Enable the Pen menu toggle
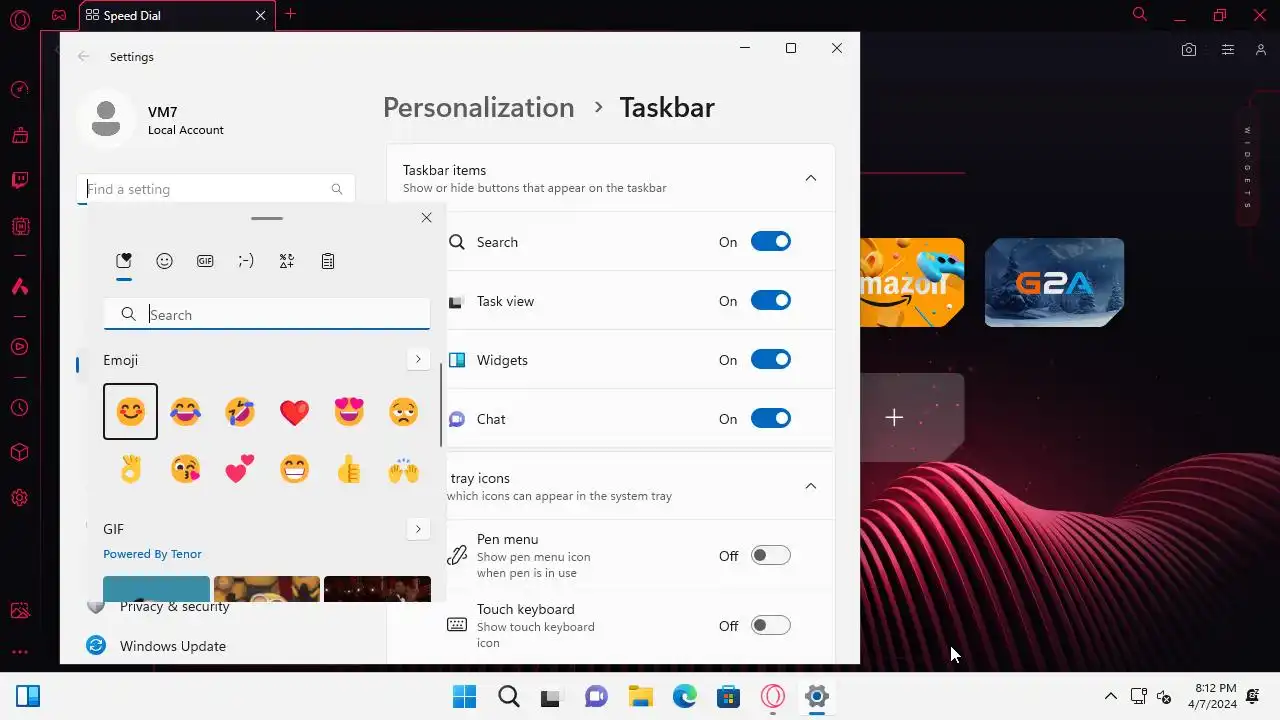 point(770,555)
